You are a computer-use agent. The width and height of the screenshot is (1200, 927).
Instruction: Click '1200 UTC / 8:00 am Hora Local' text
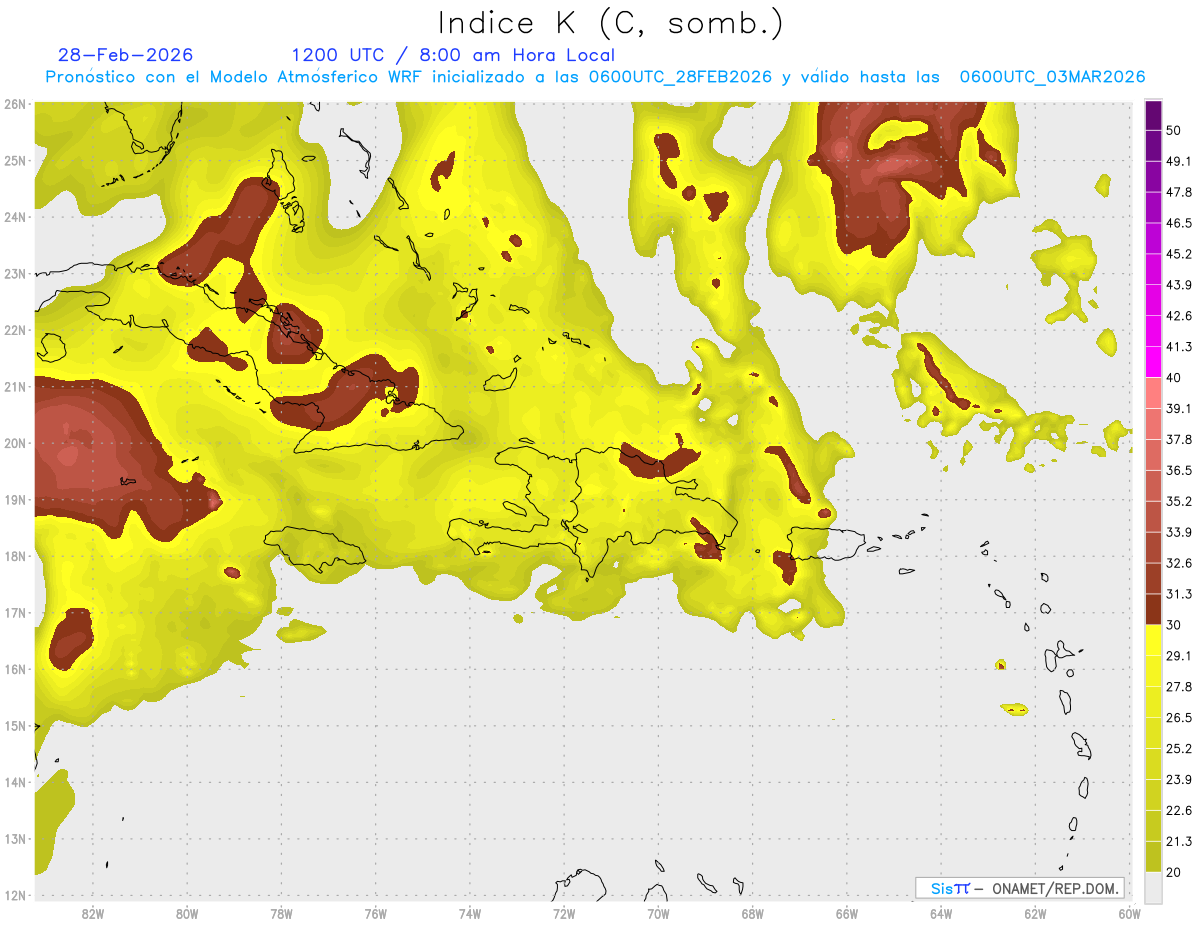pos(453,55)
